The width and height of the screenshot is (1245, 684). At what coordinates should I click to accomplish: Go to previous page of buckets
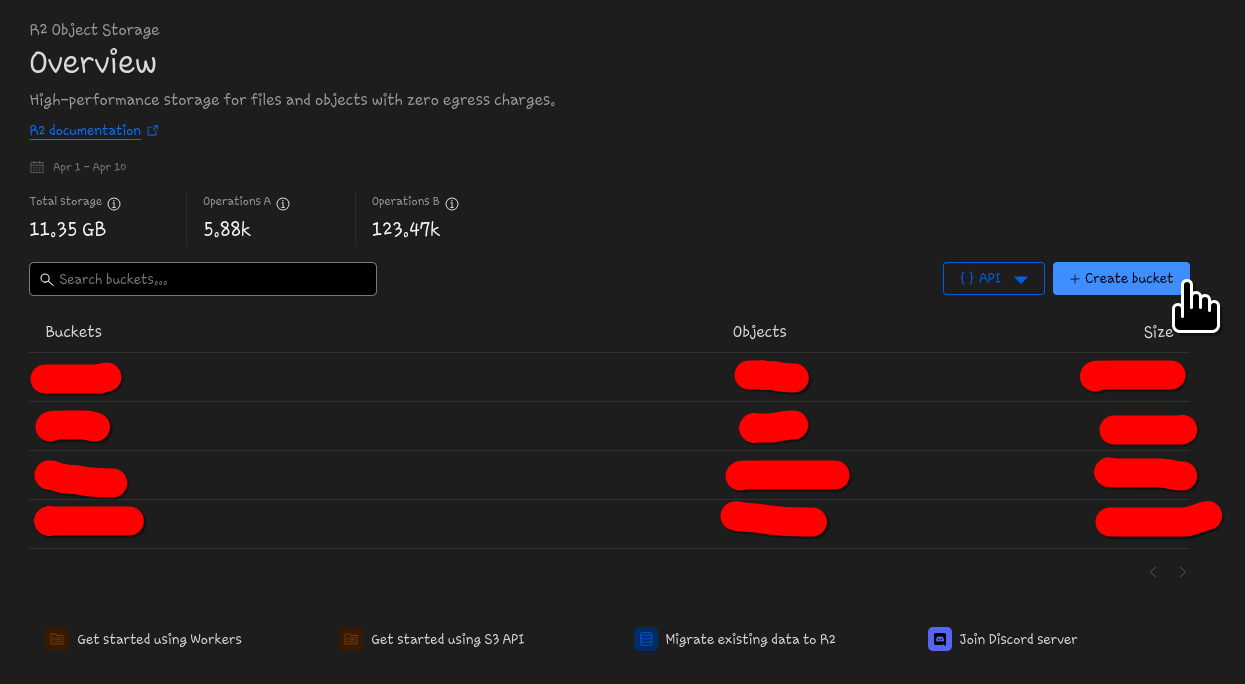tap(1153, 572)
